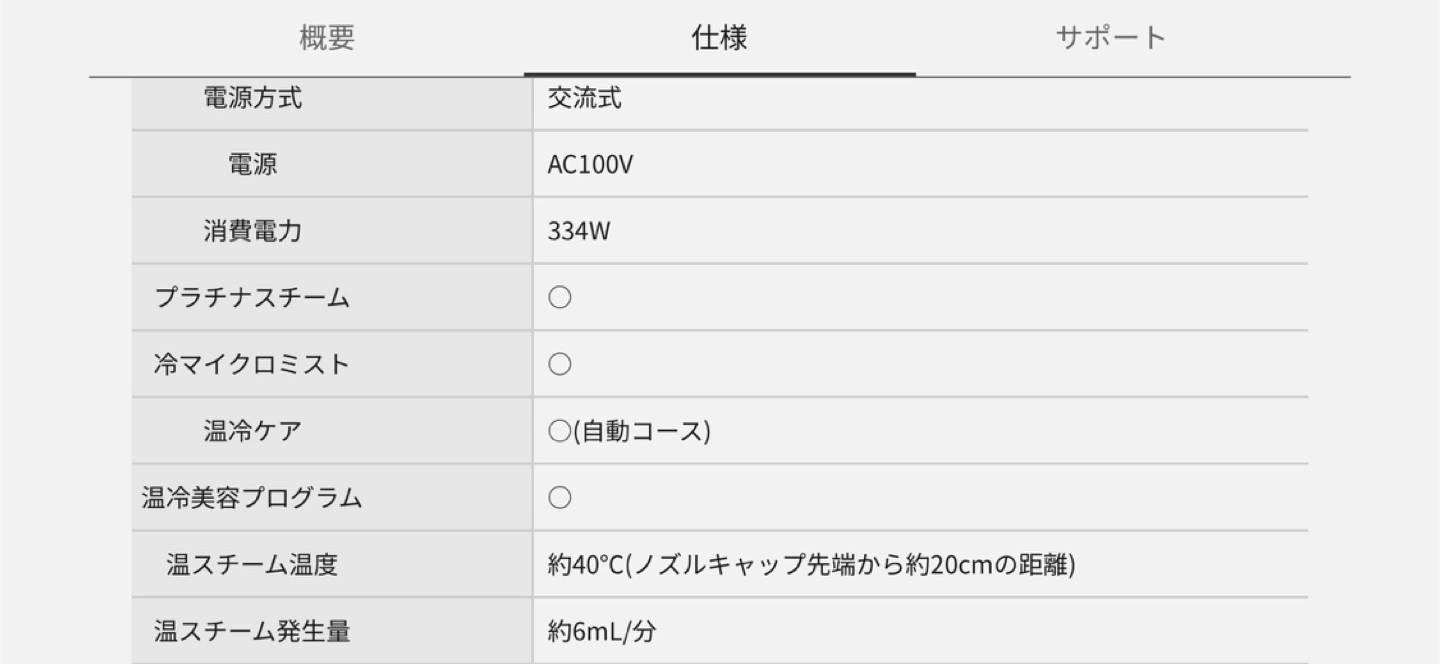The height and width of the screenshot is (664, 1440).
Task: Click the 温冷ケア label
Action: pos(253,431)
